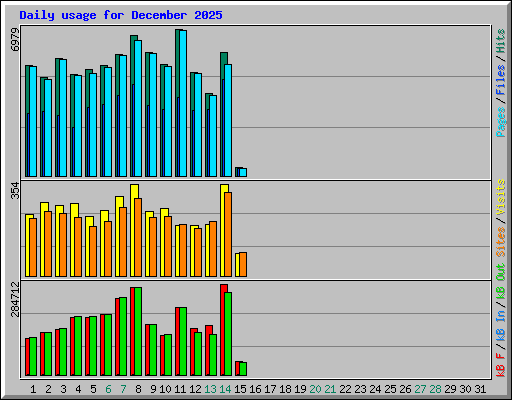Click the 284712 axis maximum value
The height and width of the screenshot is (400, 512).
[15, 299]
